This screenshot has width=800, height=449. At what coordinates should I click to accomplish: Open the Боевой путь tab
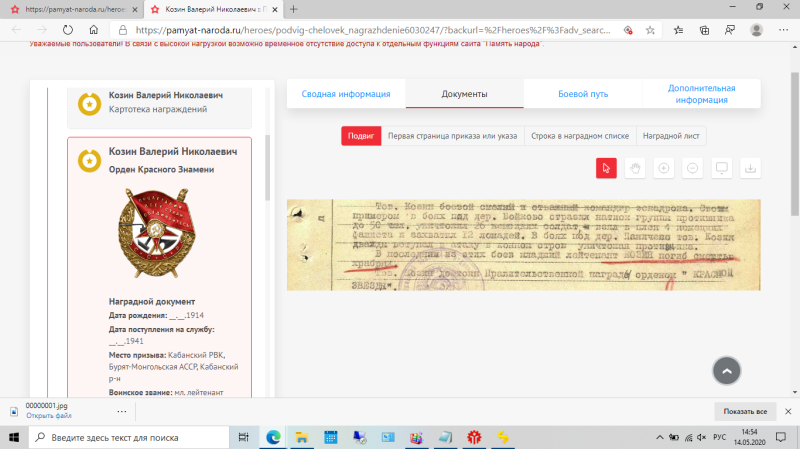pyautogui.click(x=583, y=94)
